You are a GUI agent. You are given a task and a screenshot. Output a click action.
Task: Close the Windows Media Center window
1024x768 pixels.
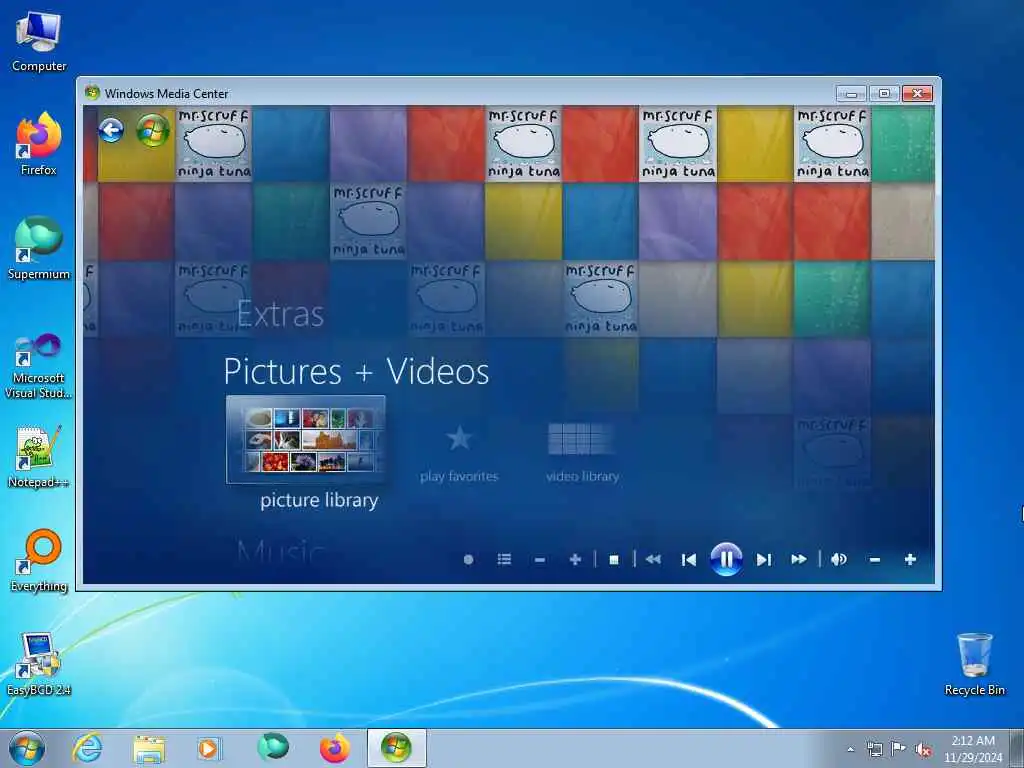[918, 93]
